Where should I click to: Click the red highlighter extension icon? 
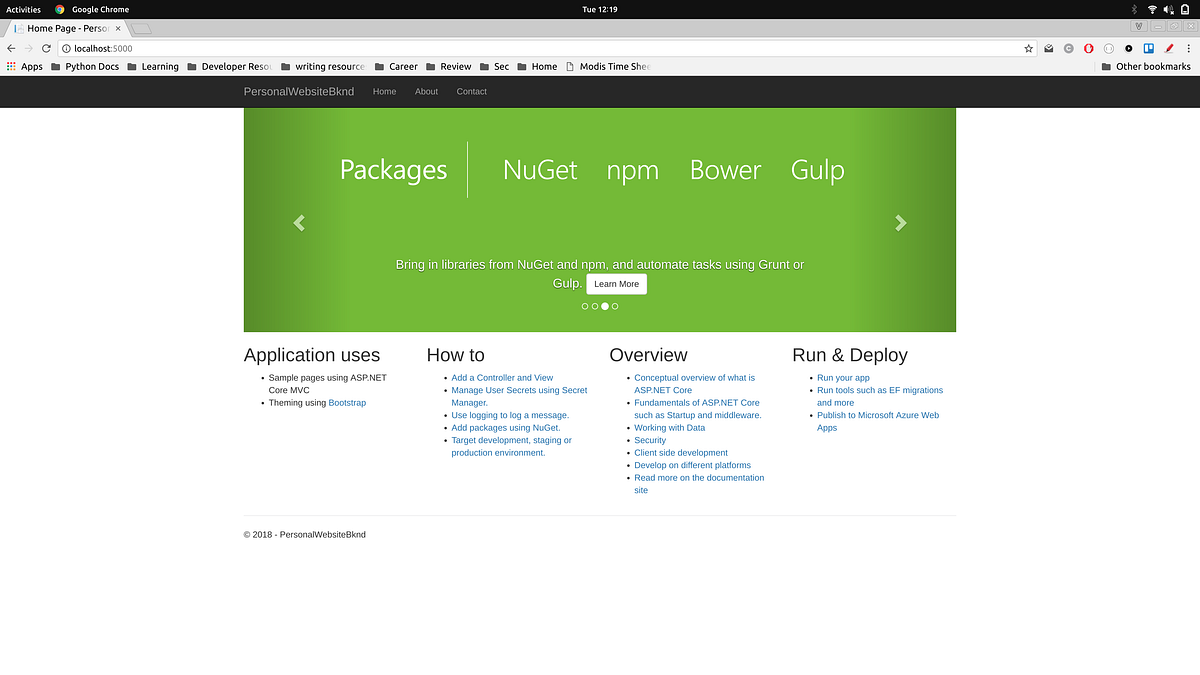pos(1169,48)
